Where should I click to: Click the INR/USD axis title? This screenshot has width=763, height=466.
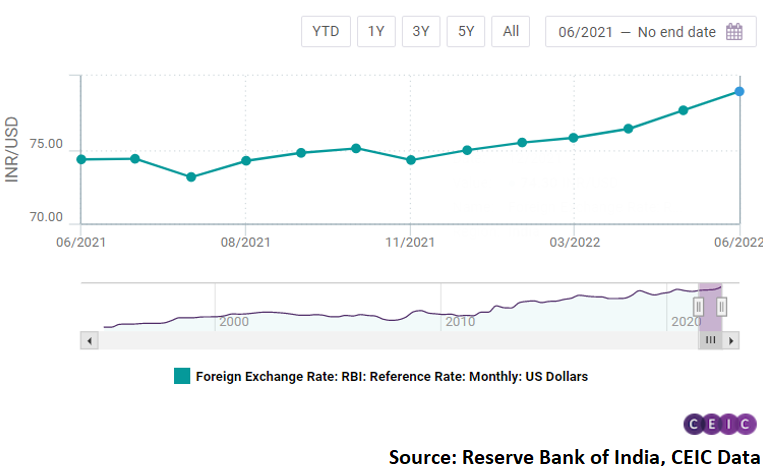tap(12, 150)
